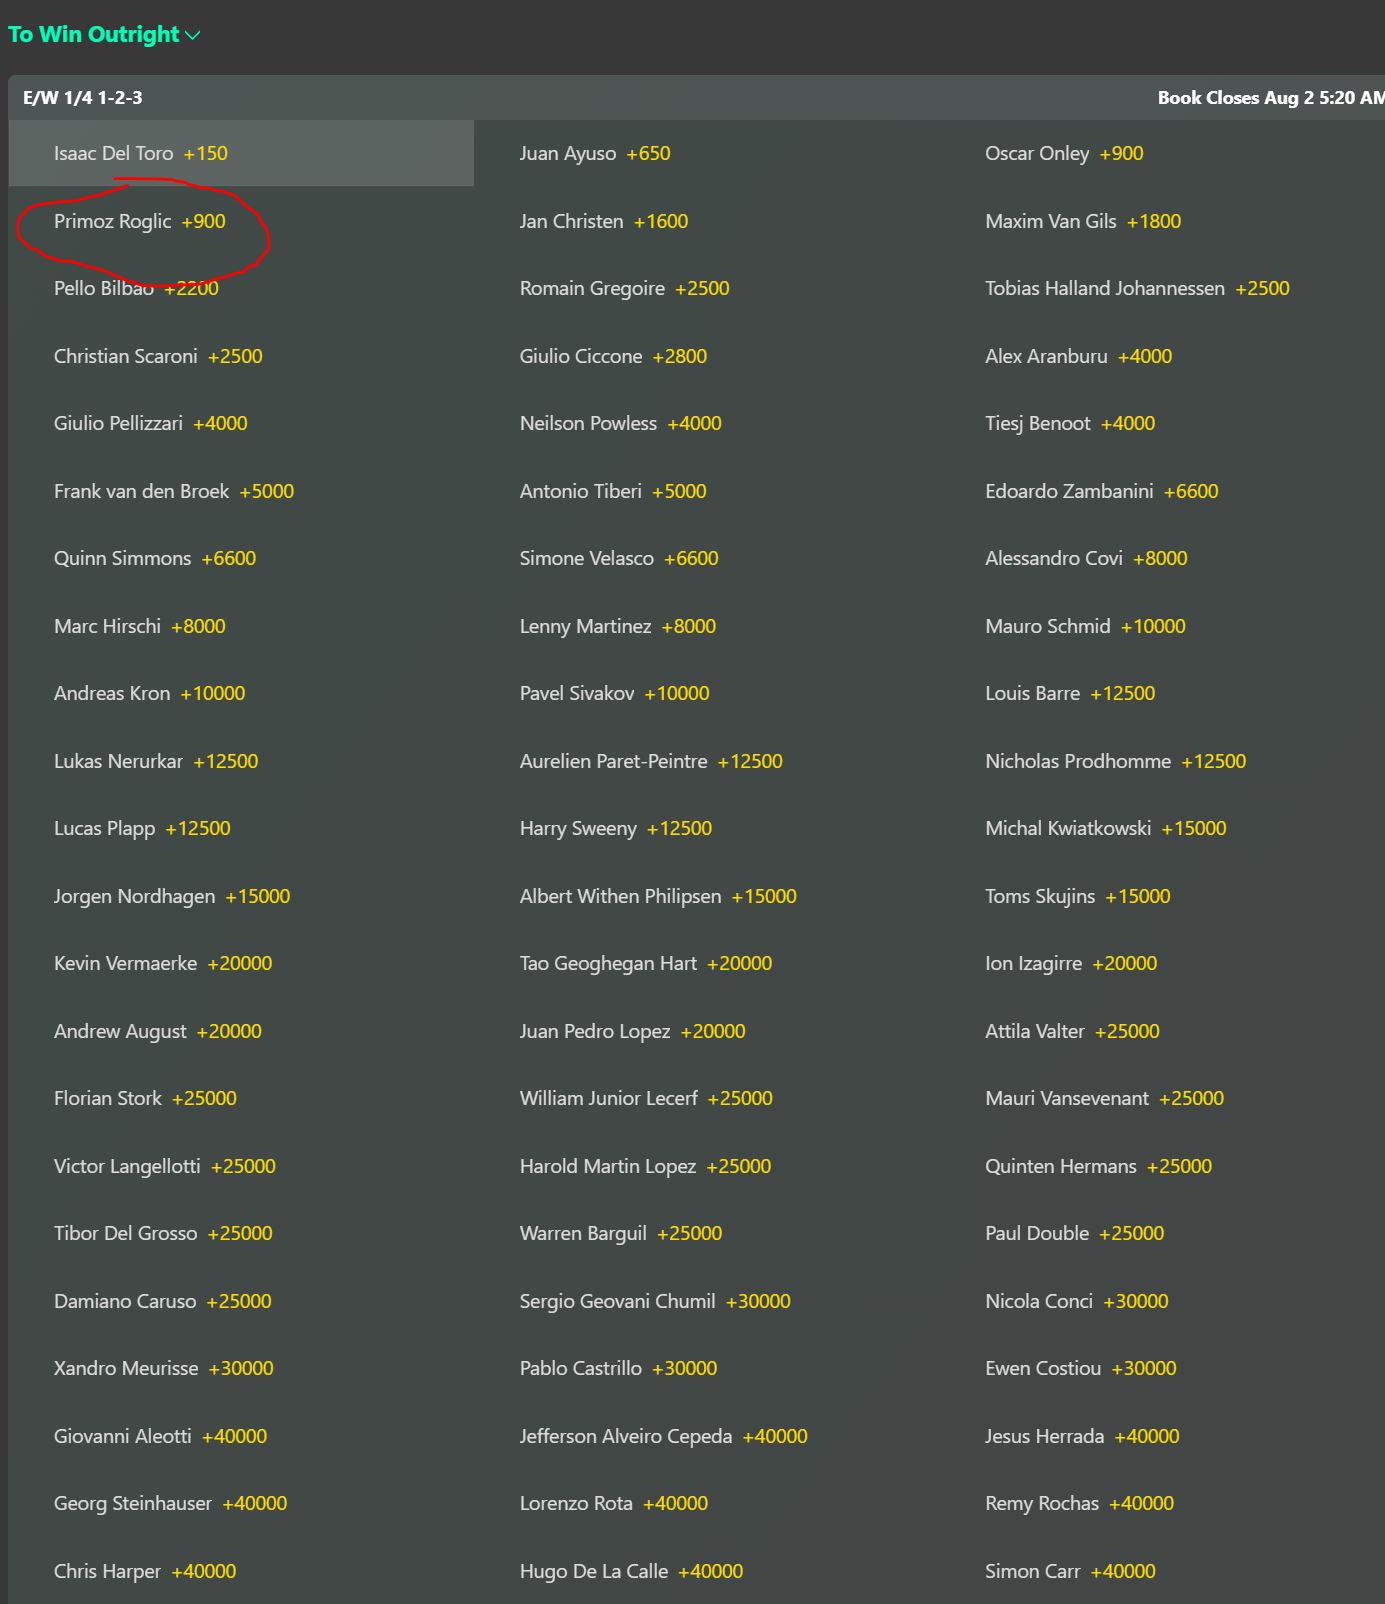
Task: Pick Pello Bilbao at +2200
Action: [136, 288]
